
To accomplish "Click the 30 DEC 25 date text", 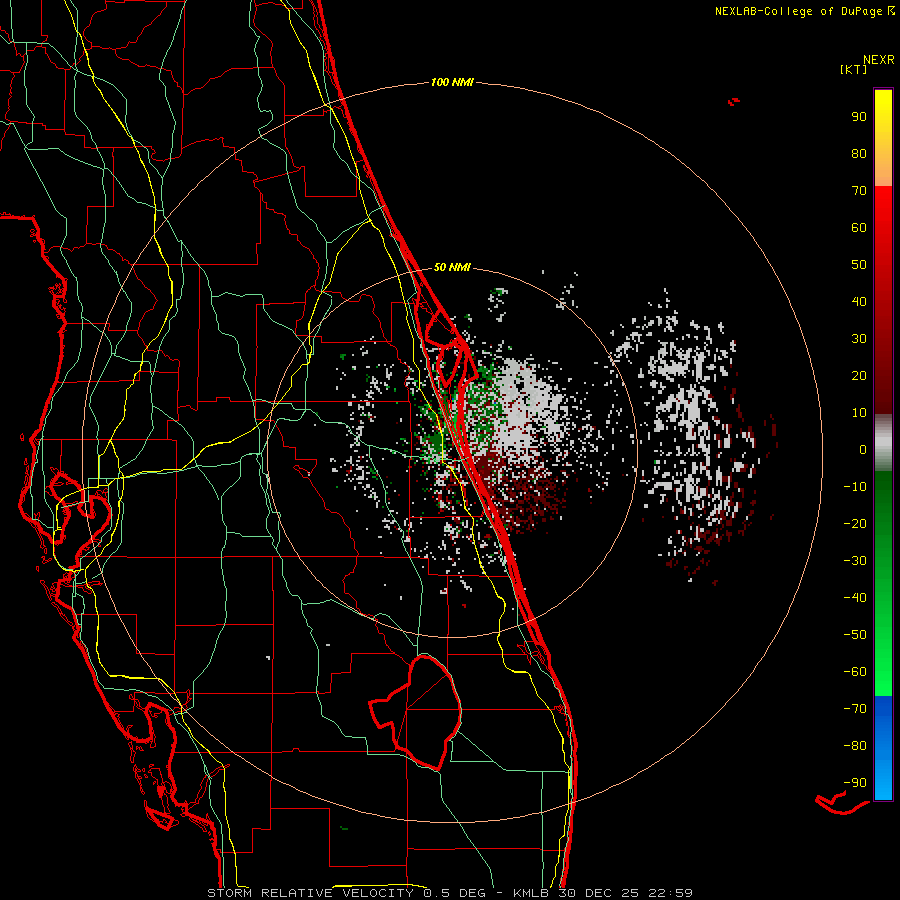I will 598,893.
